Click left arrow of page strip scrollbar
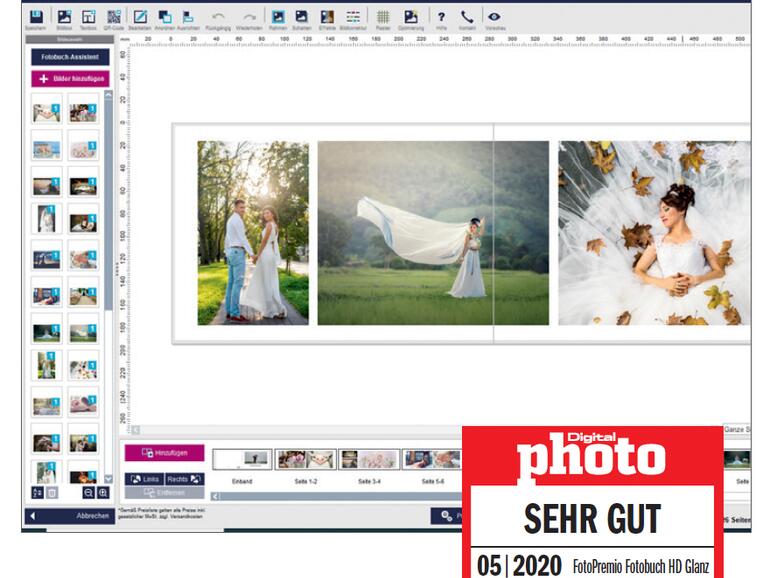The width and height of the screenshot is (770, 578). click(216, 496)
